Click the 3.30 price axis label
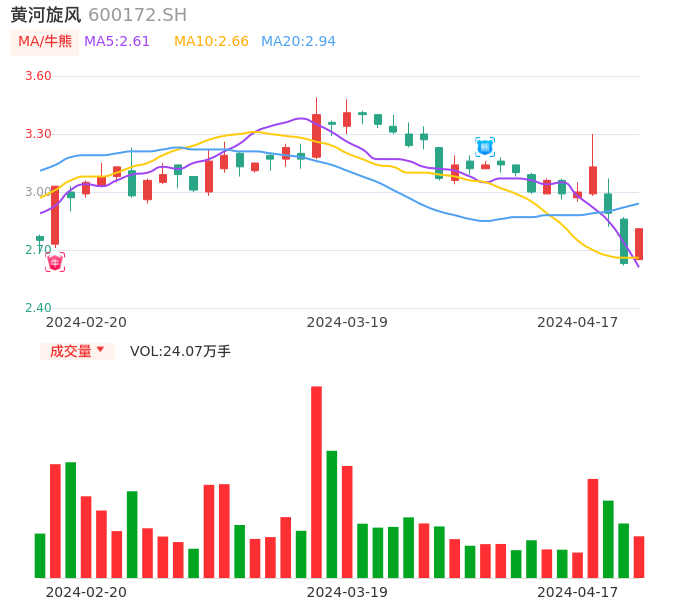 [37, 134]
